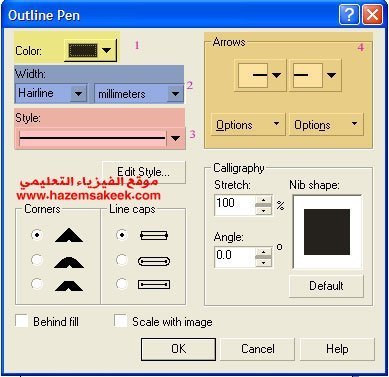Close the Outline Pen dialog
Image resolution: width=389 pixels, height=377 pixels.
pos(373,15)
